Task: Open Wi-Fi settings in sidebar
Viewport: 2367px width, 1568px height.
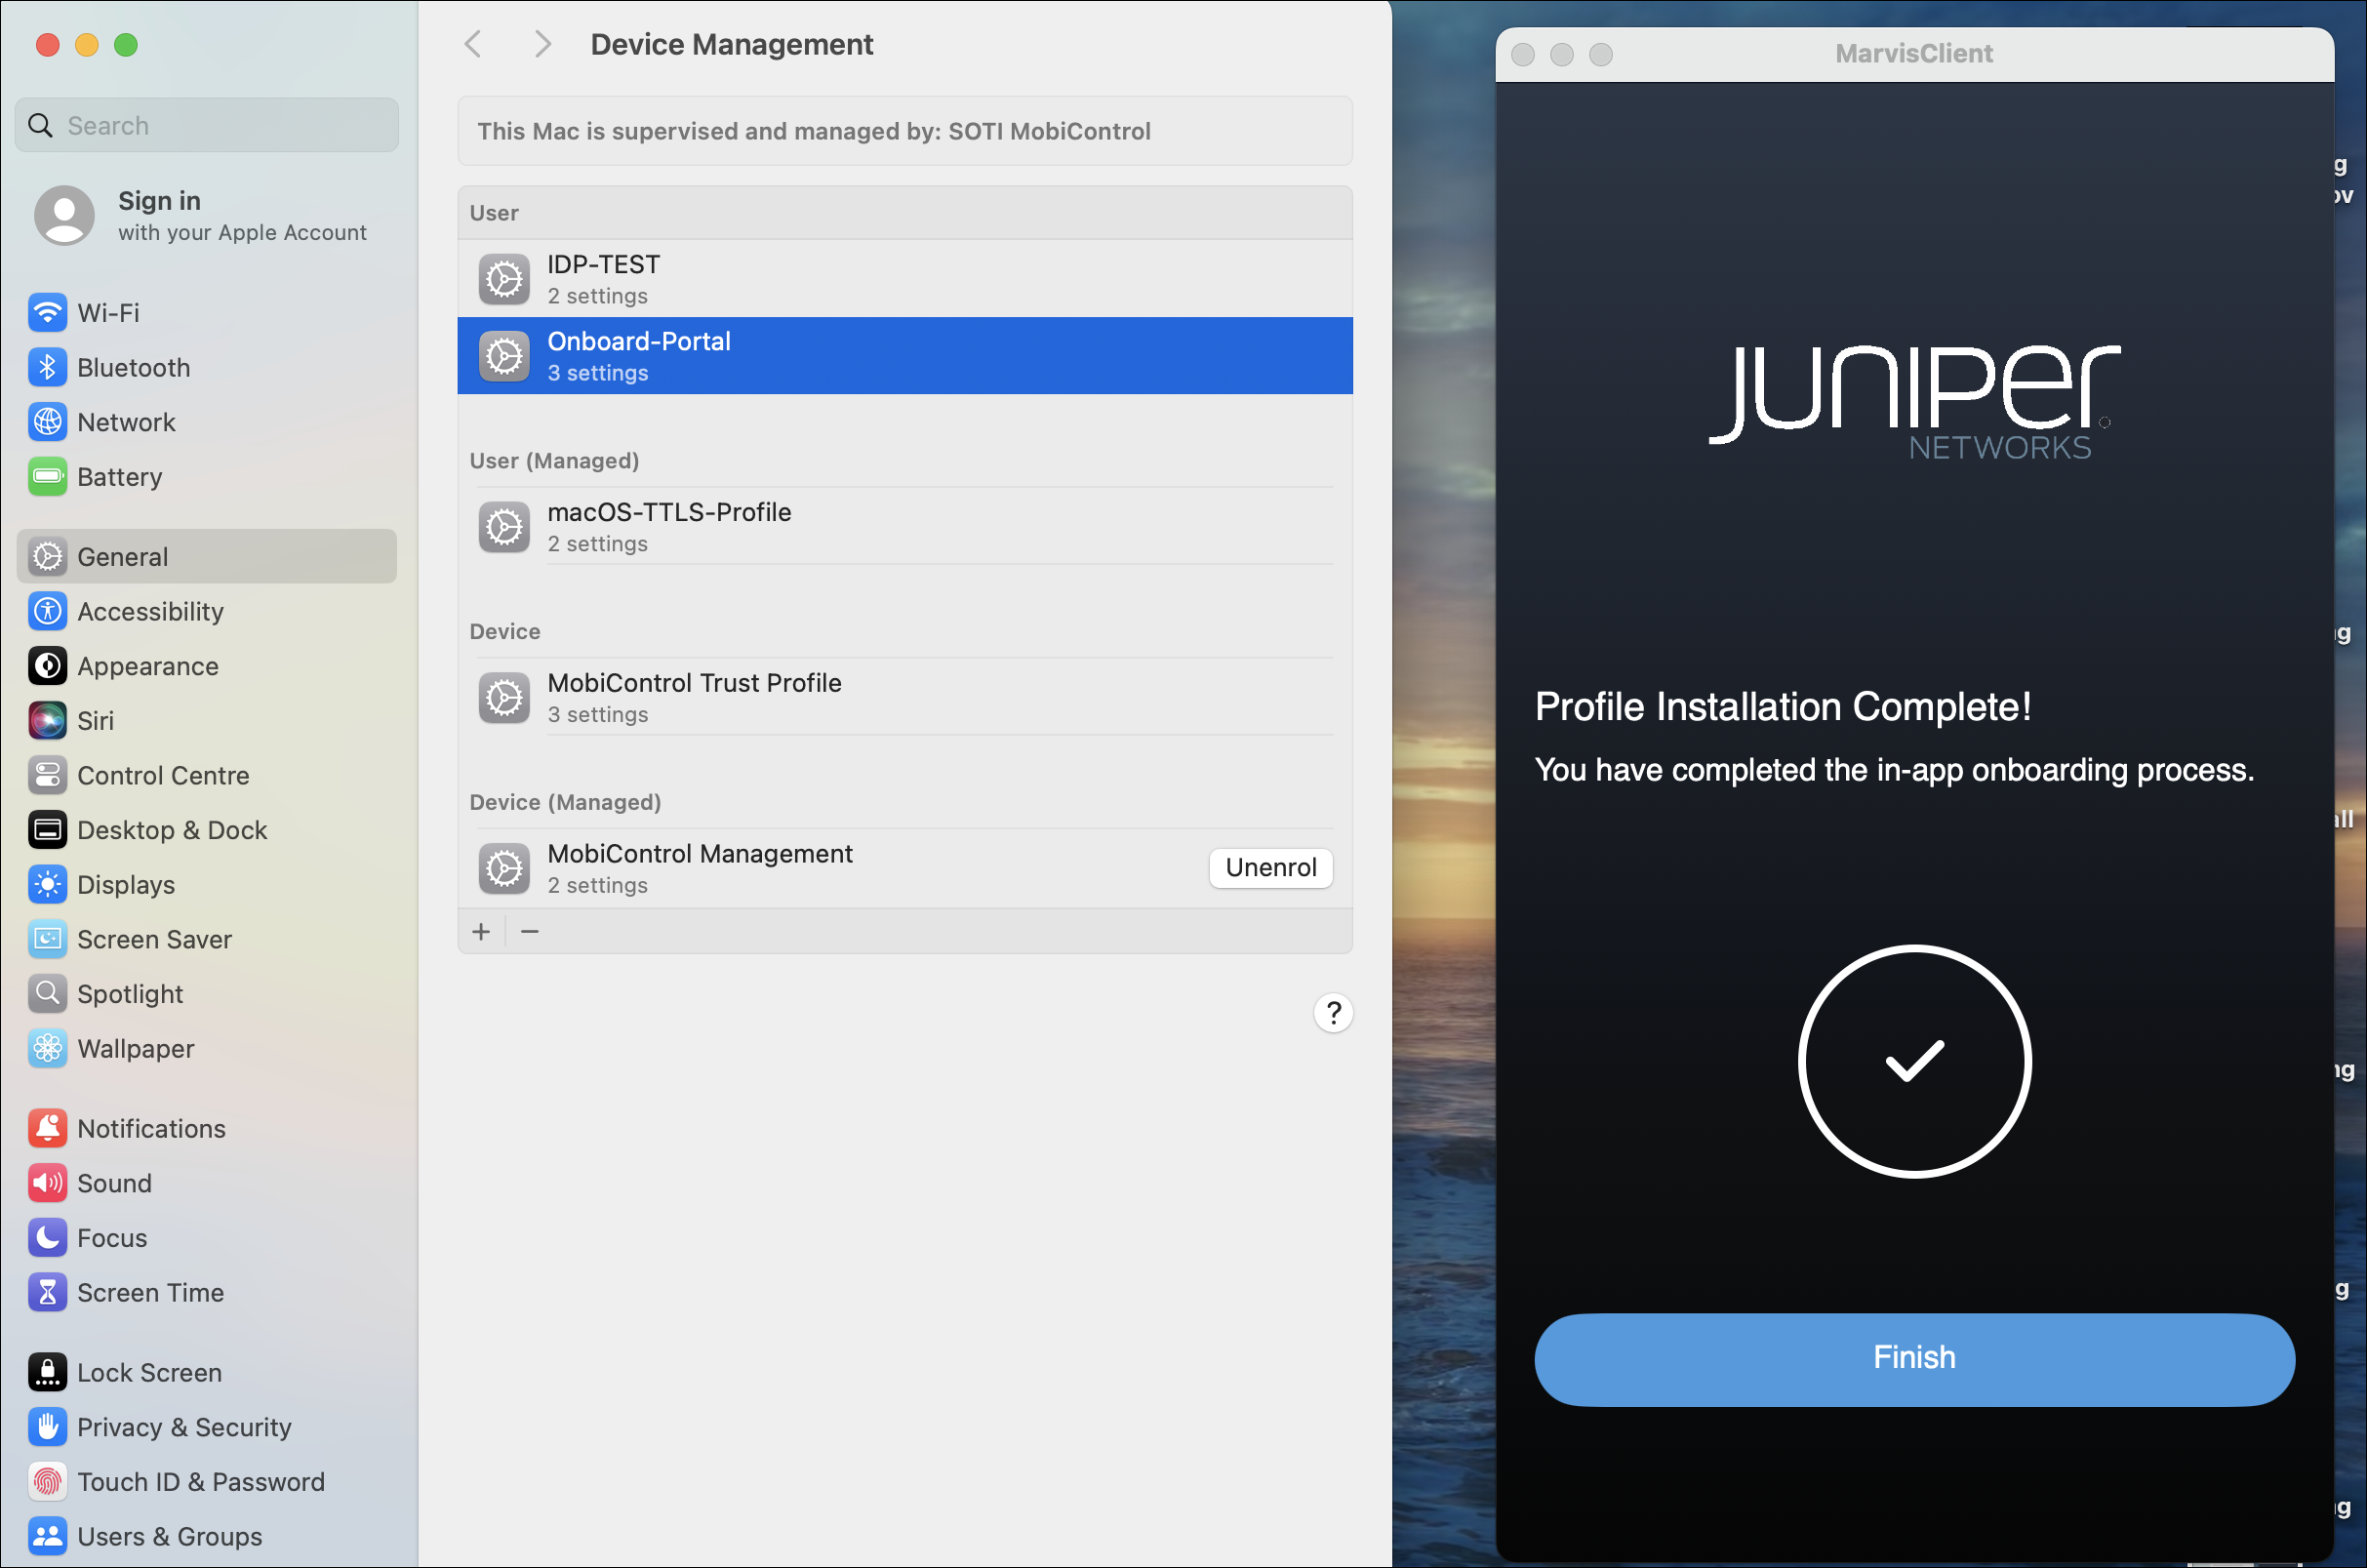Action: [x=108, y=313]
